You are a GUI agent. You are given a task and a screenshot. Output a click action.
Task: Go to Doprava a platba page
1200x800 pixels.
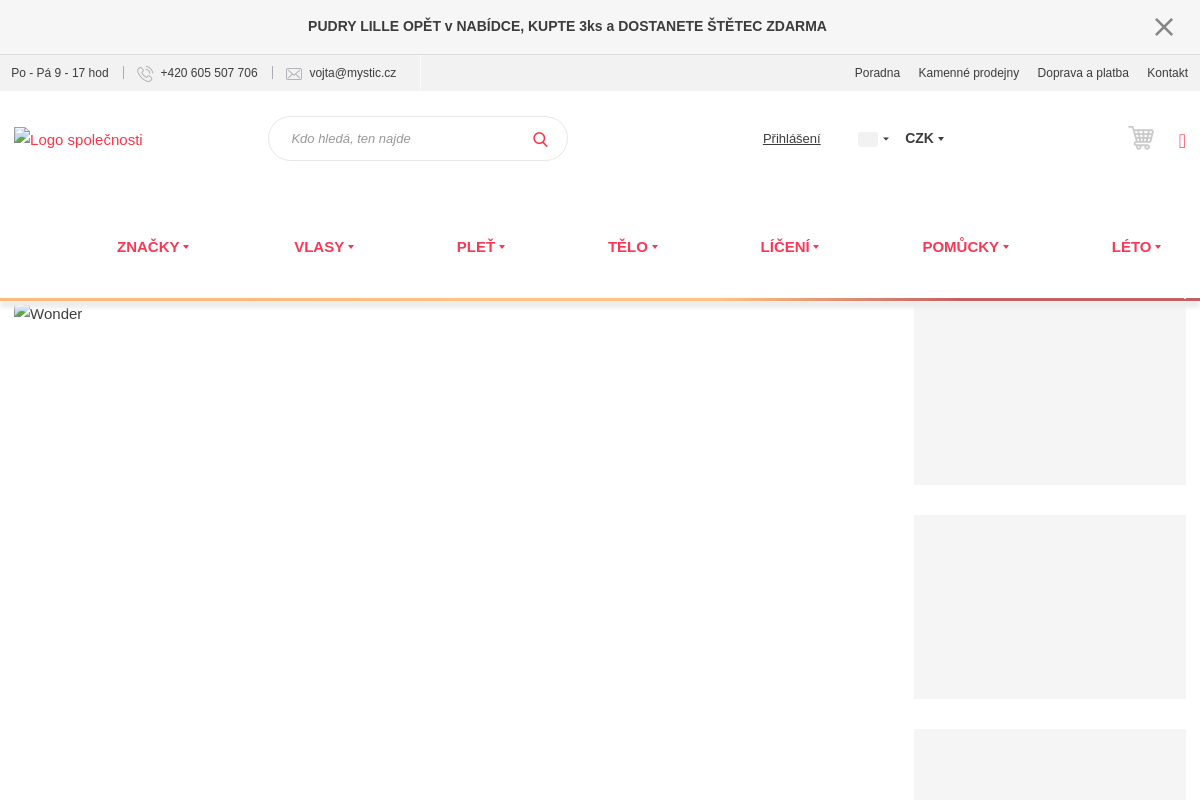point(1082,73)
